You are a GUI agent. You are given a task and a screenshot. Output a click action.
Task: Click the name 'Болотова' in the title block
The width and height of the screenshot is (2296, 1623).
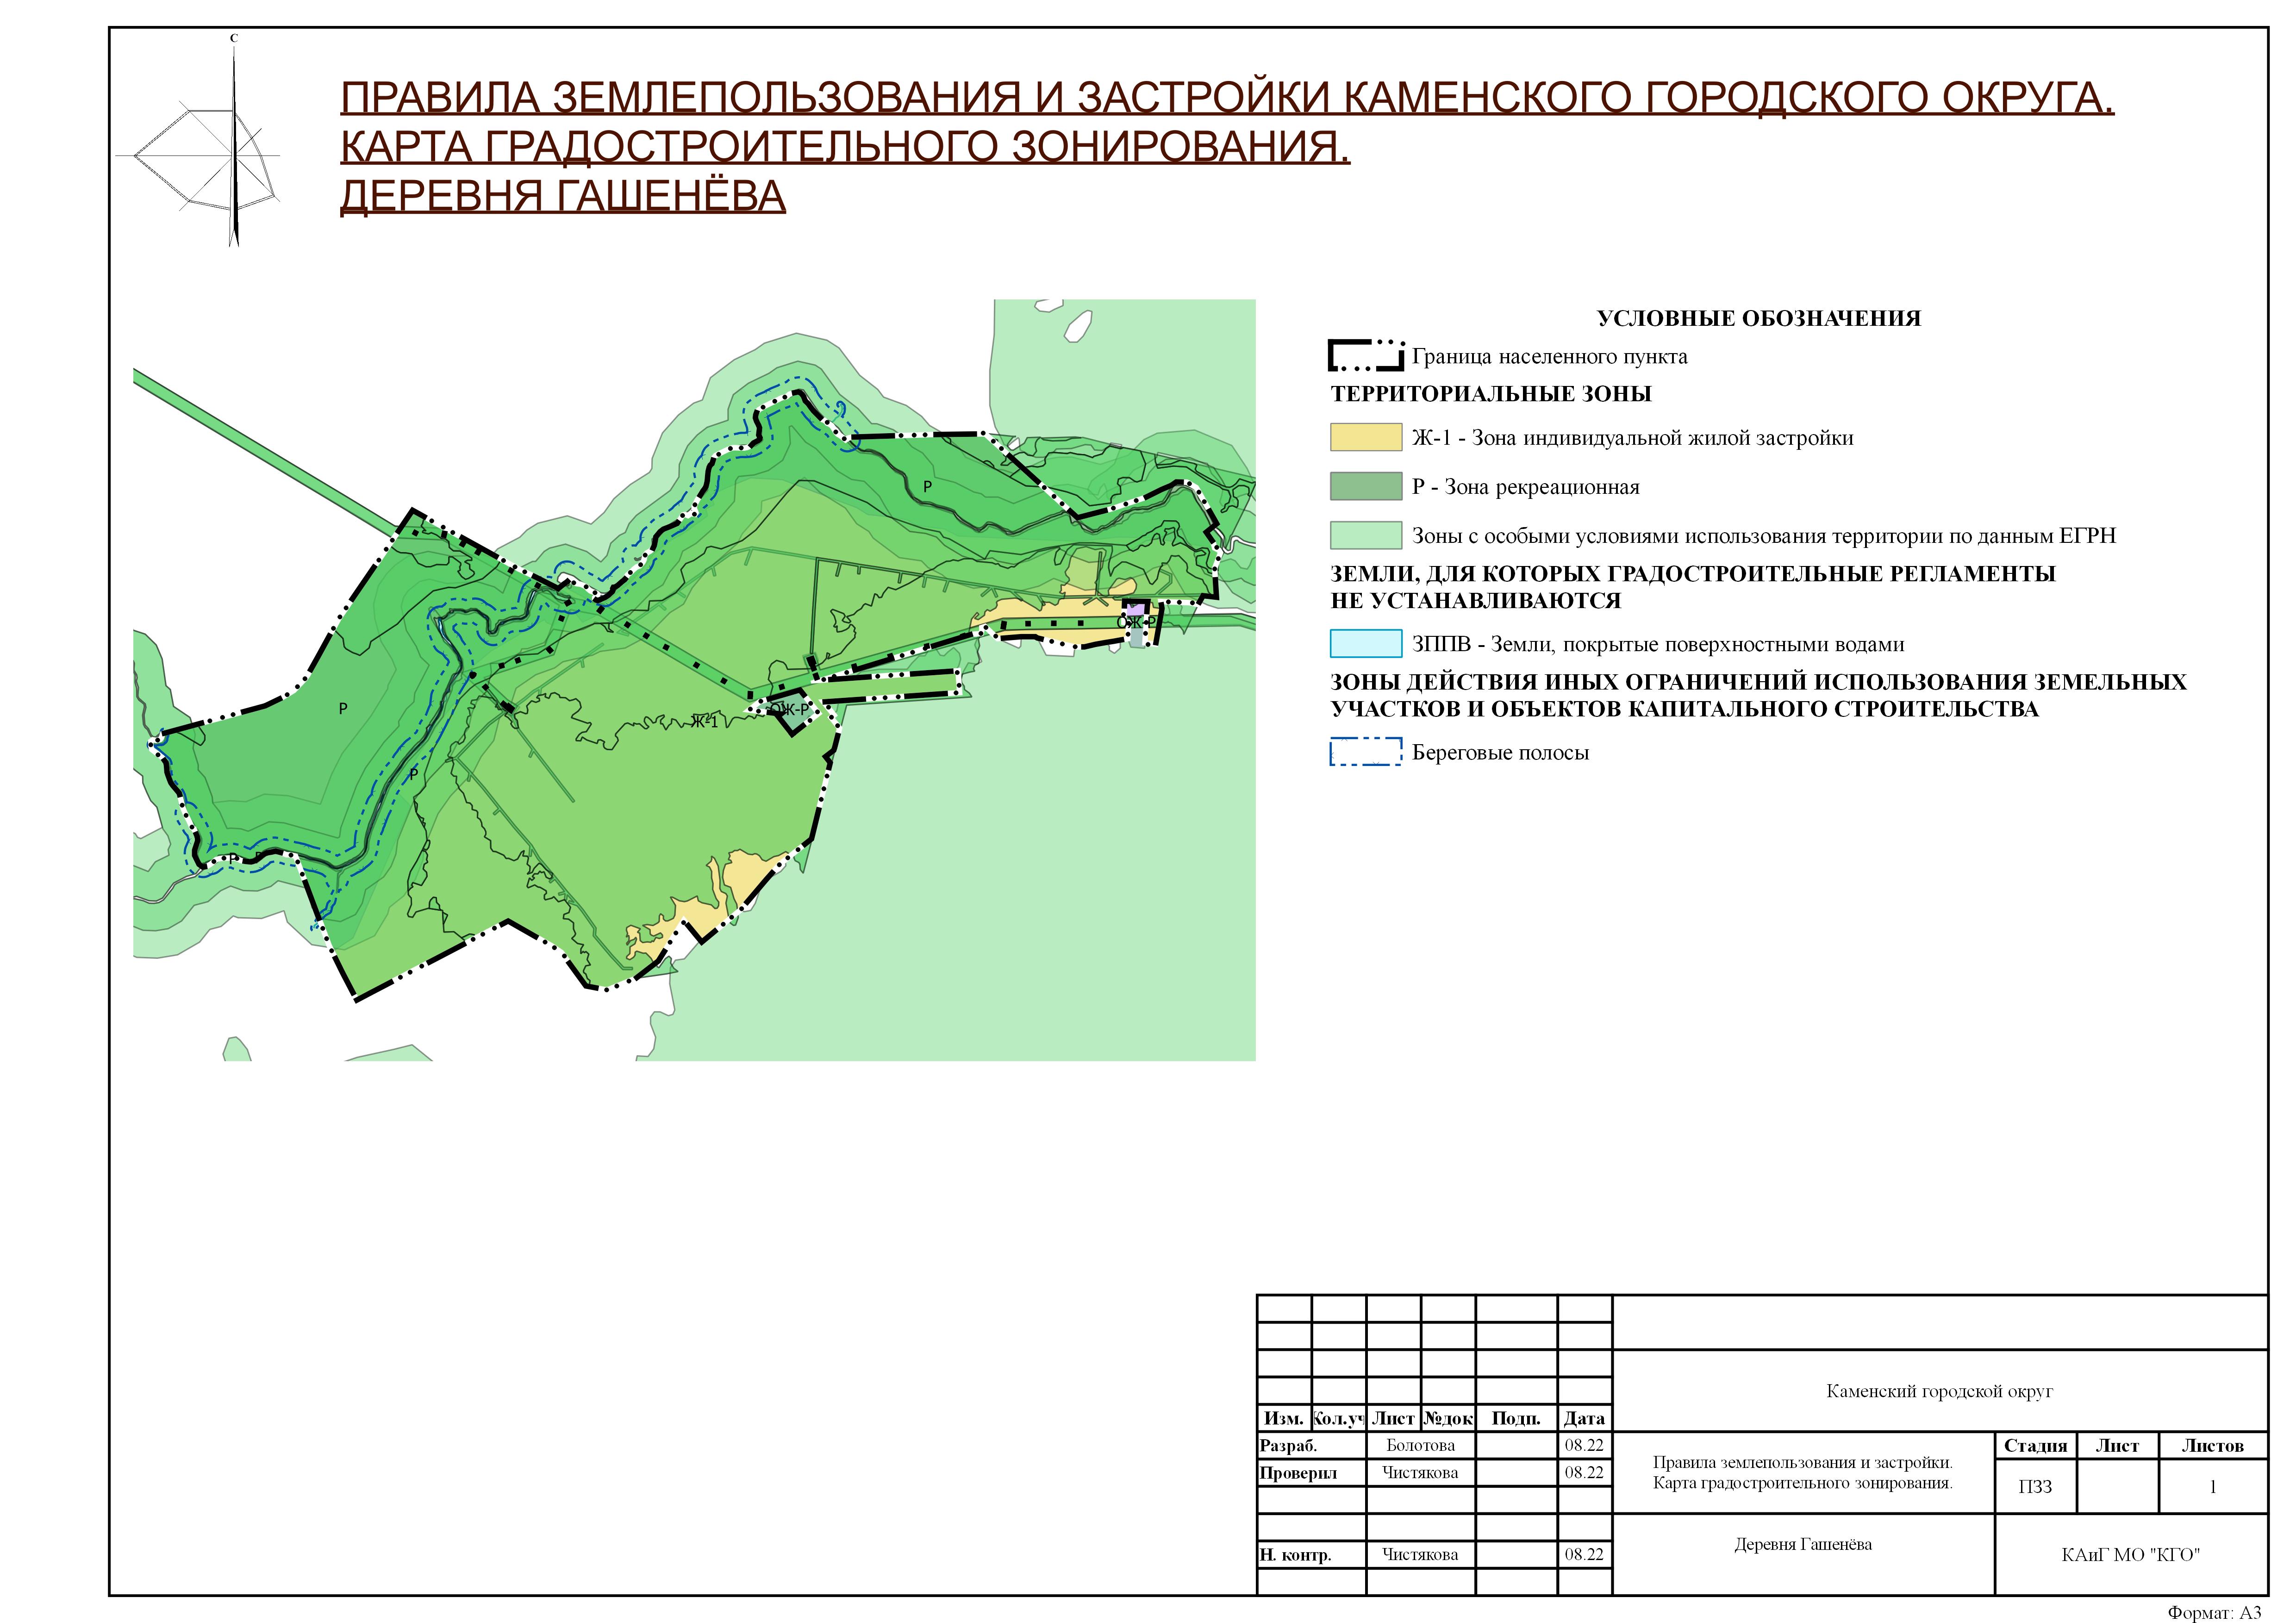click(x=1420, y=1446)
